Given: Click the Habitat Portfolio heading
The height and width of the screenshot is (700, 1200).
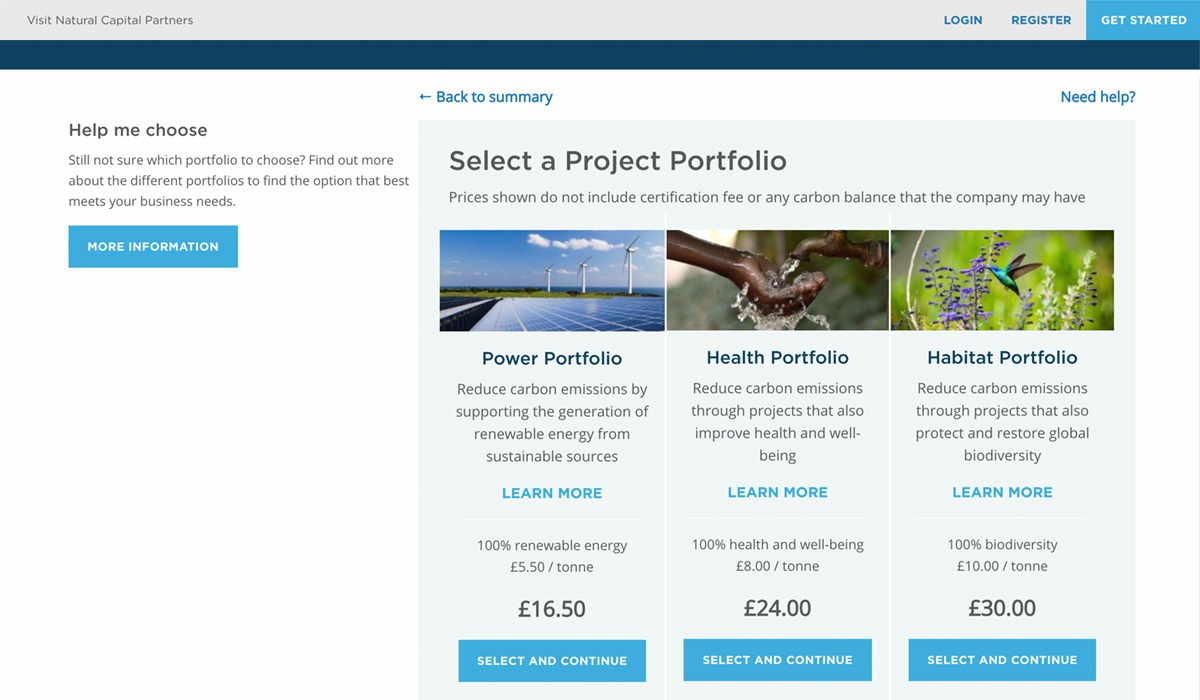Looking at the screenshot, I should pyautogui.click(x=1002, y=357).
